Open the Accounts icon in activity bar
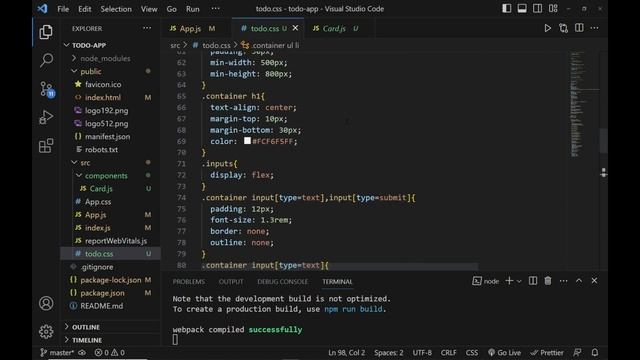This screenshot has width=640, height=360. [46, 303]
